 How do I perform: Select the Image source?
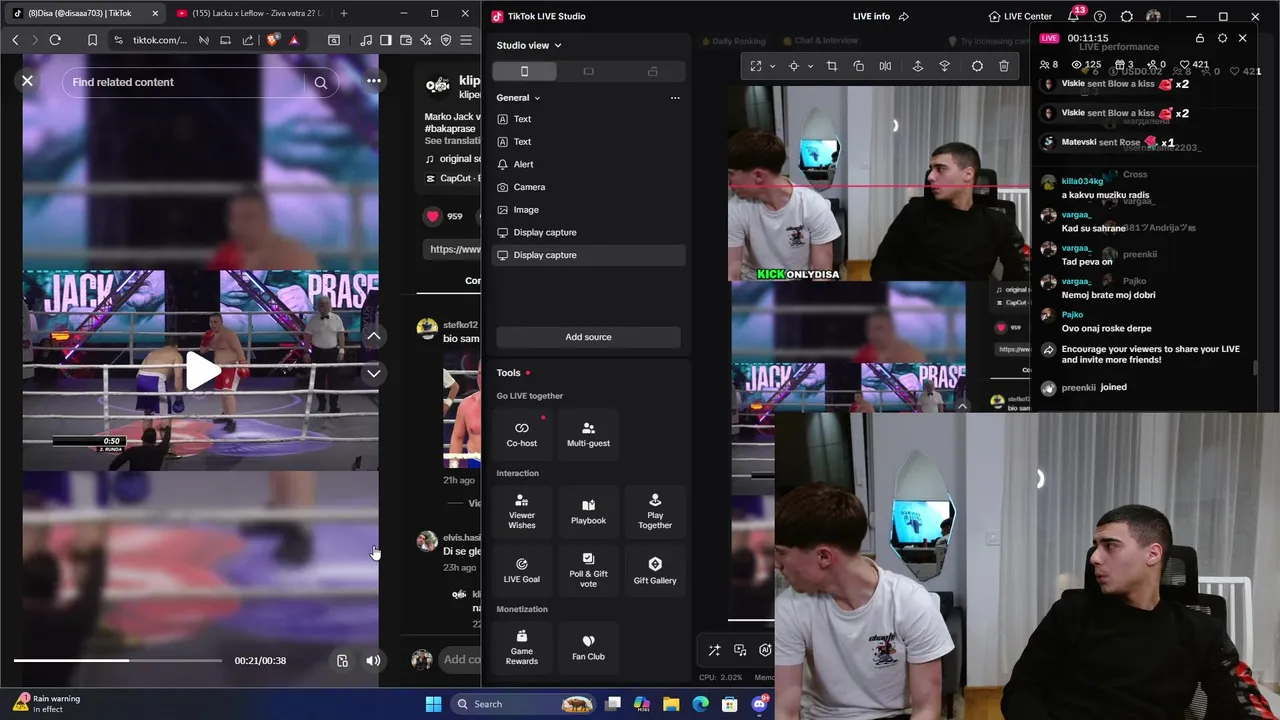point(588,210)
